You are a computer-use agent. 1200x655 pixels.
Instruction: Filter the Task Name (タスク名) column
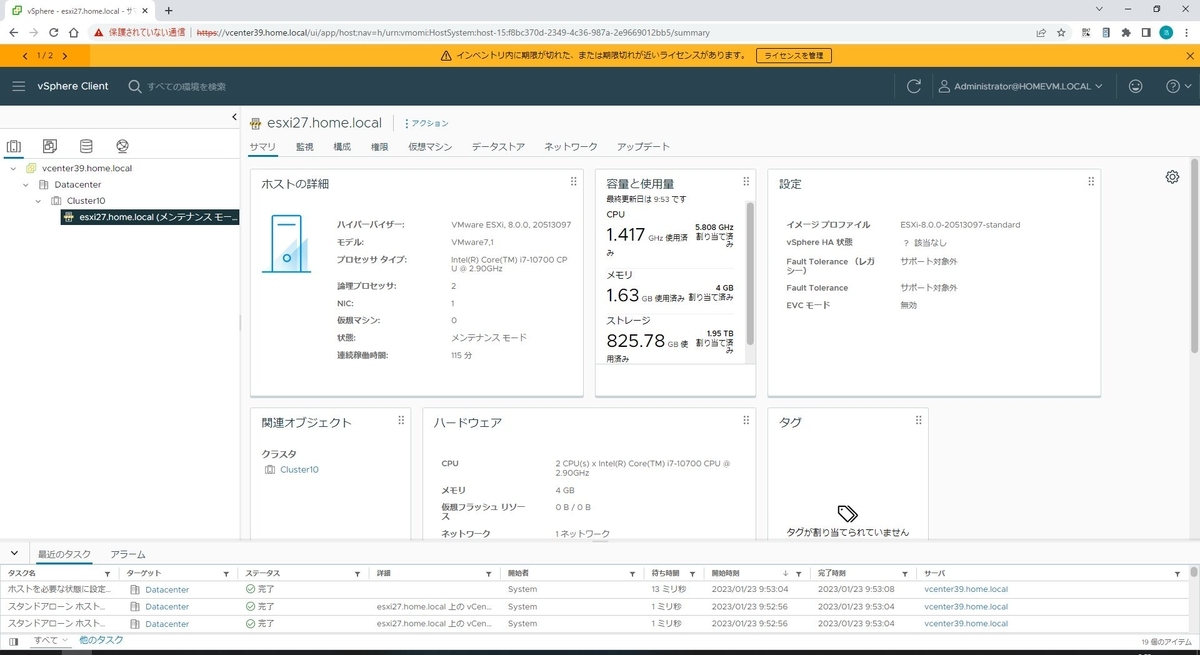tap(107, 574)
